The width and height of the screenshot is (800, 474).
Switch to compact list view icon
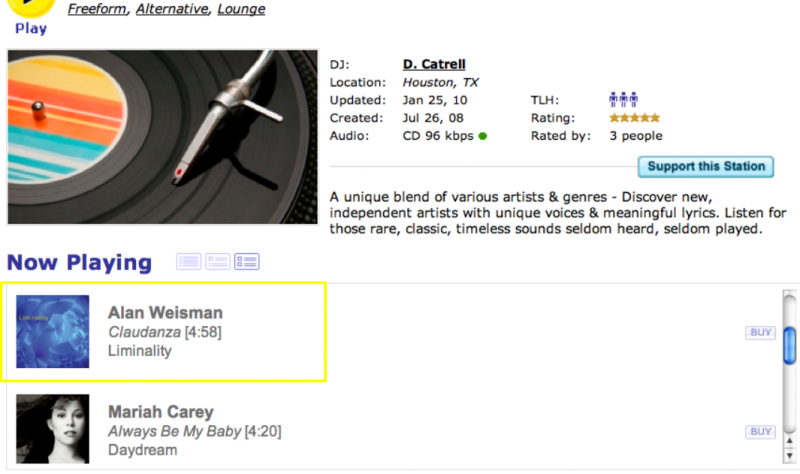[188, 262]
